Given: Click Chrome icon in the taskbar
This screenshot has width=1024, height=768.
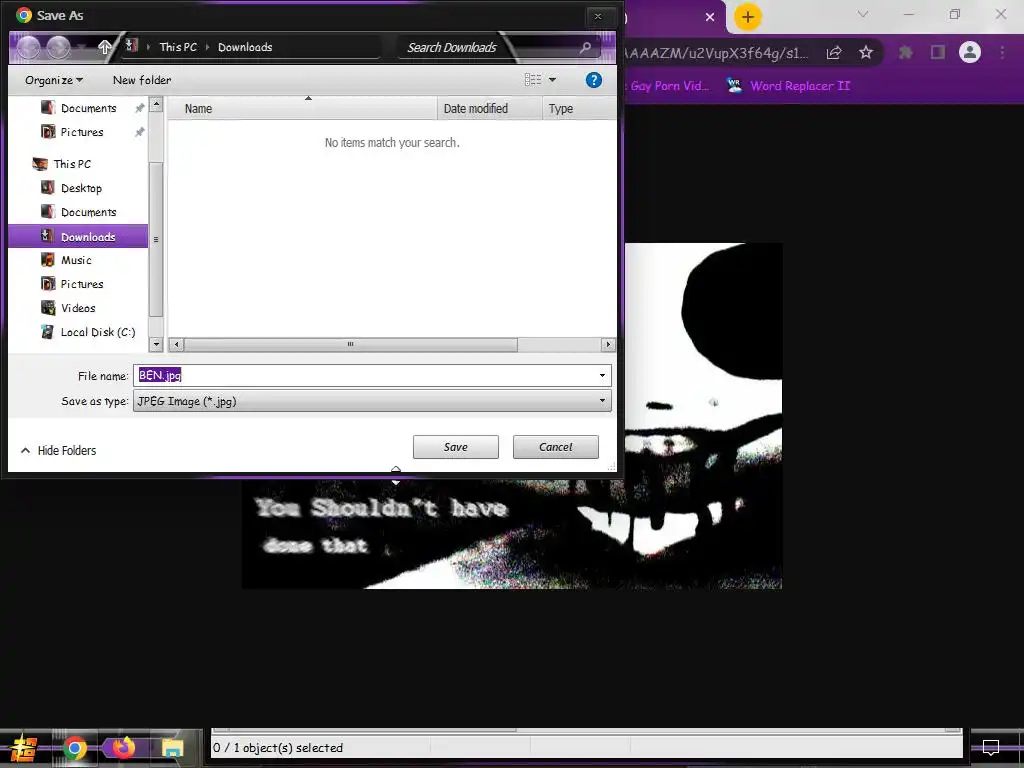Looking at the screenshot, I should pos(74,748).
